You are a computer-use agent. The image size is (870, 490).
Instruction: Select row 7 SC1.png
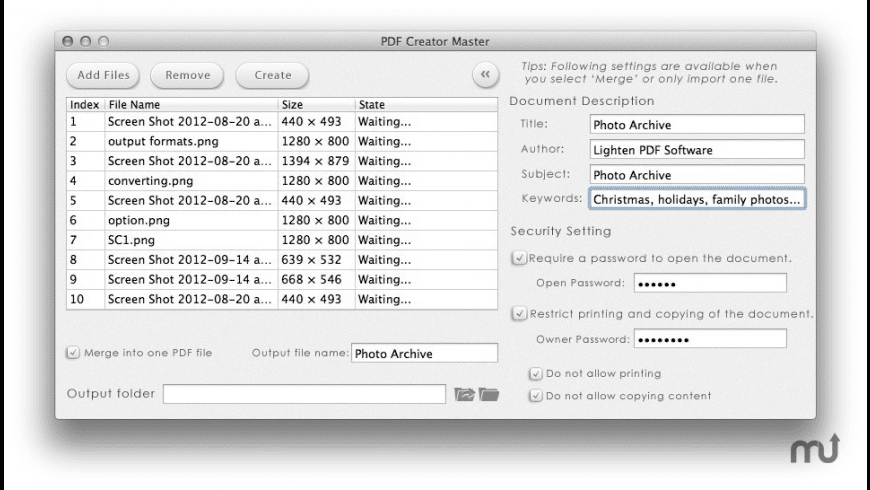click(282, 240)
